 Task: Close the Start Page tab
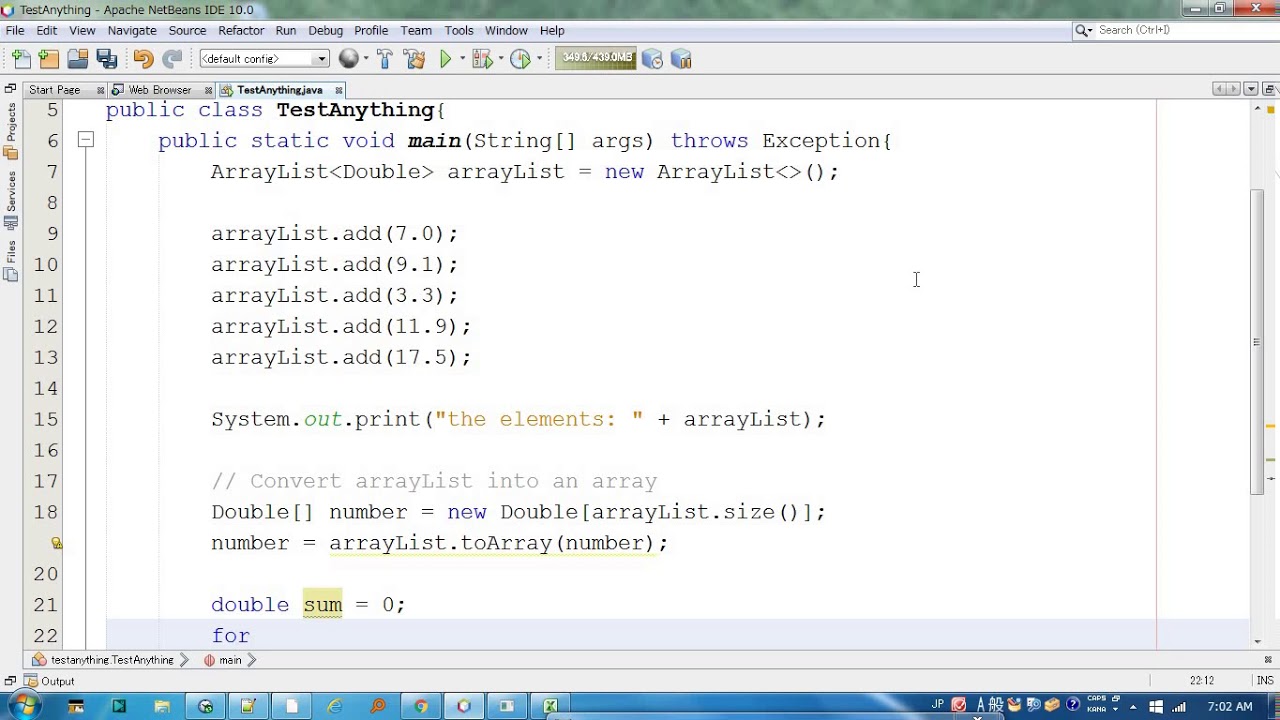coord(100,90)
